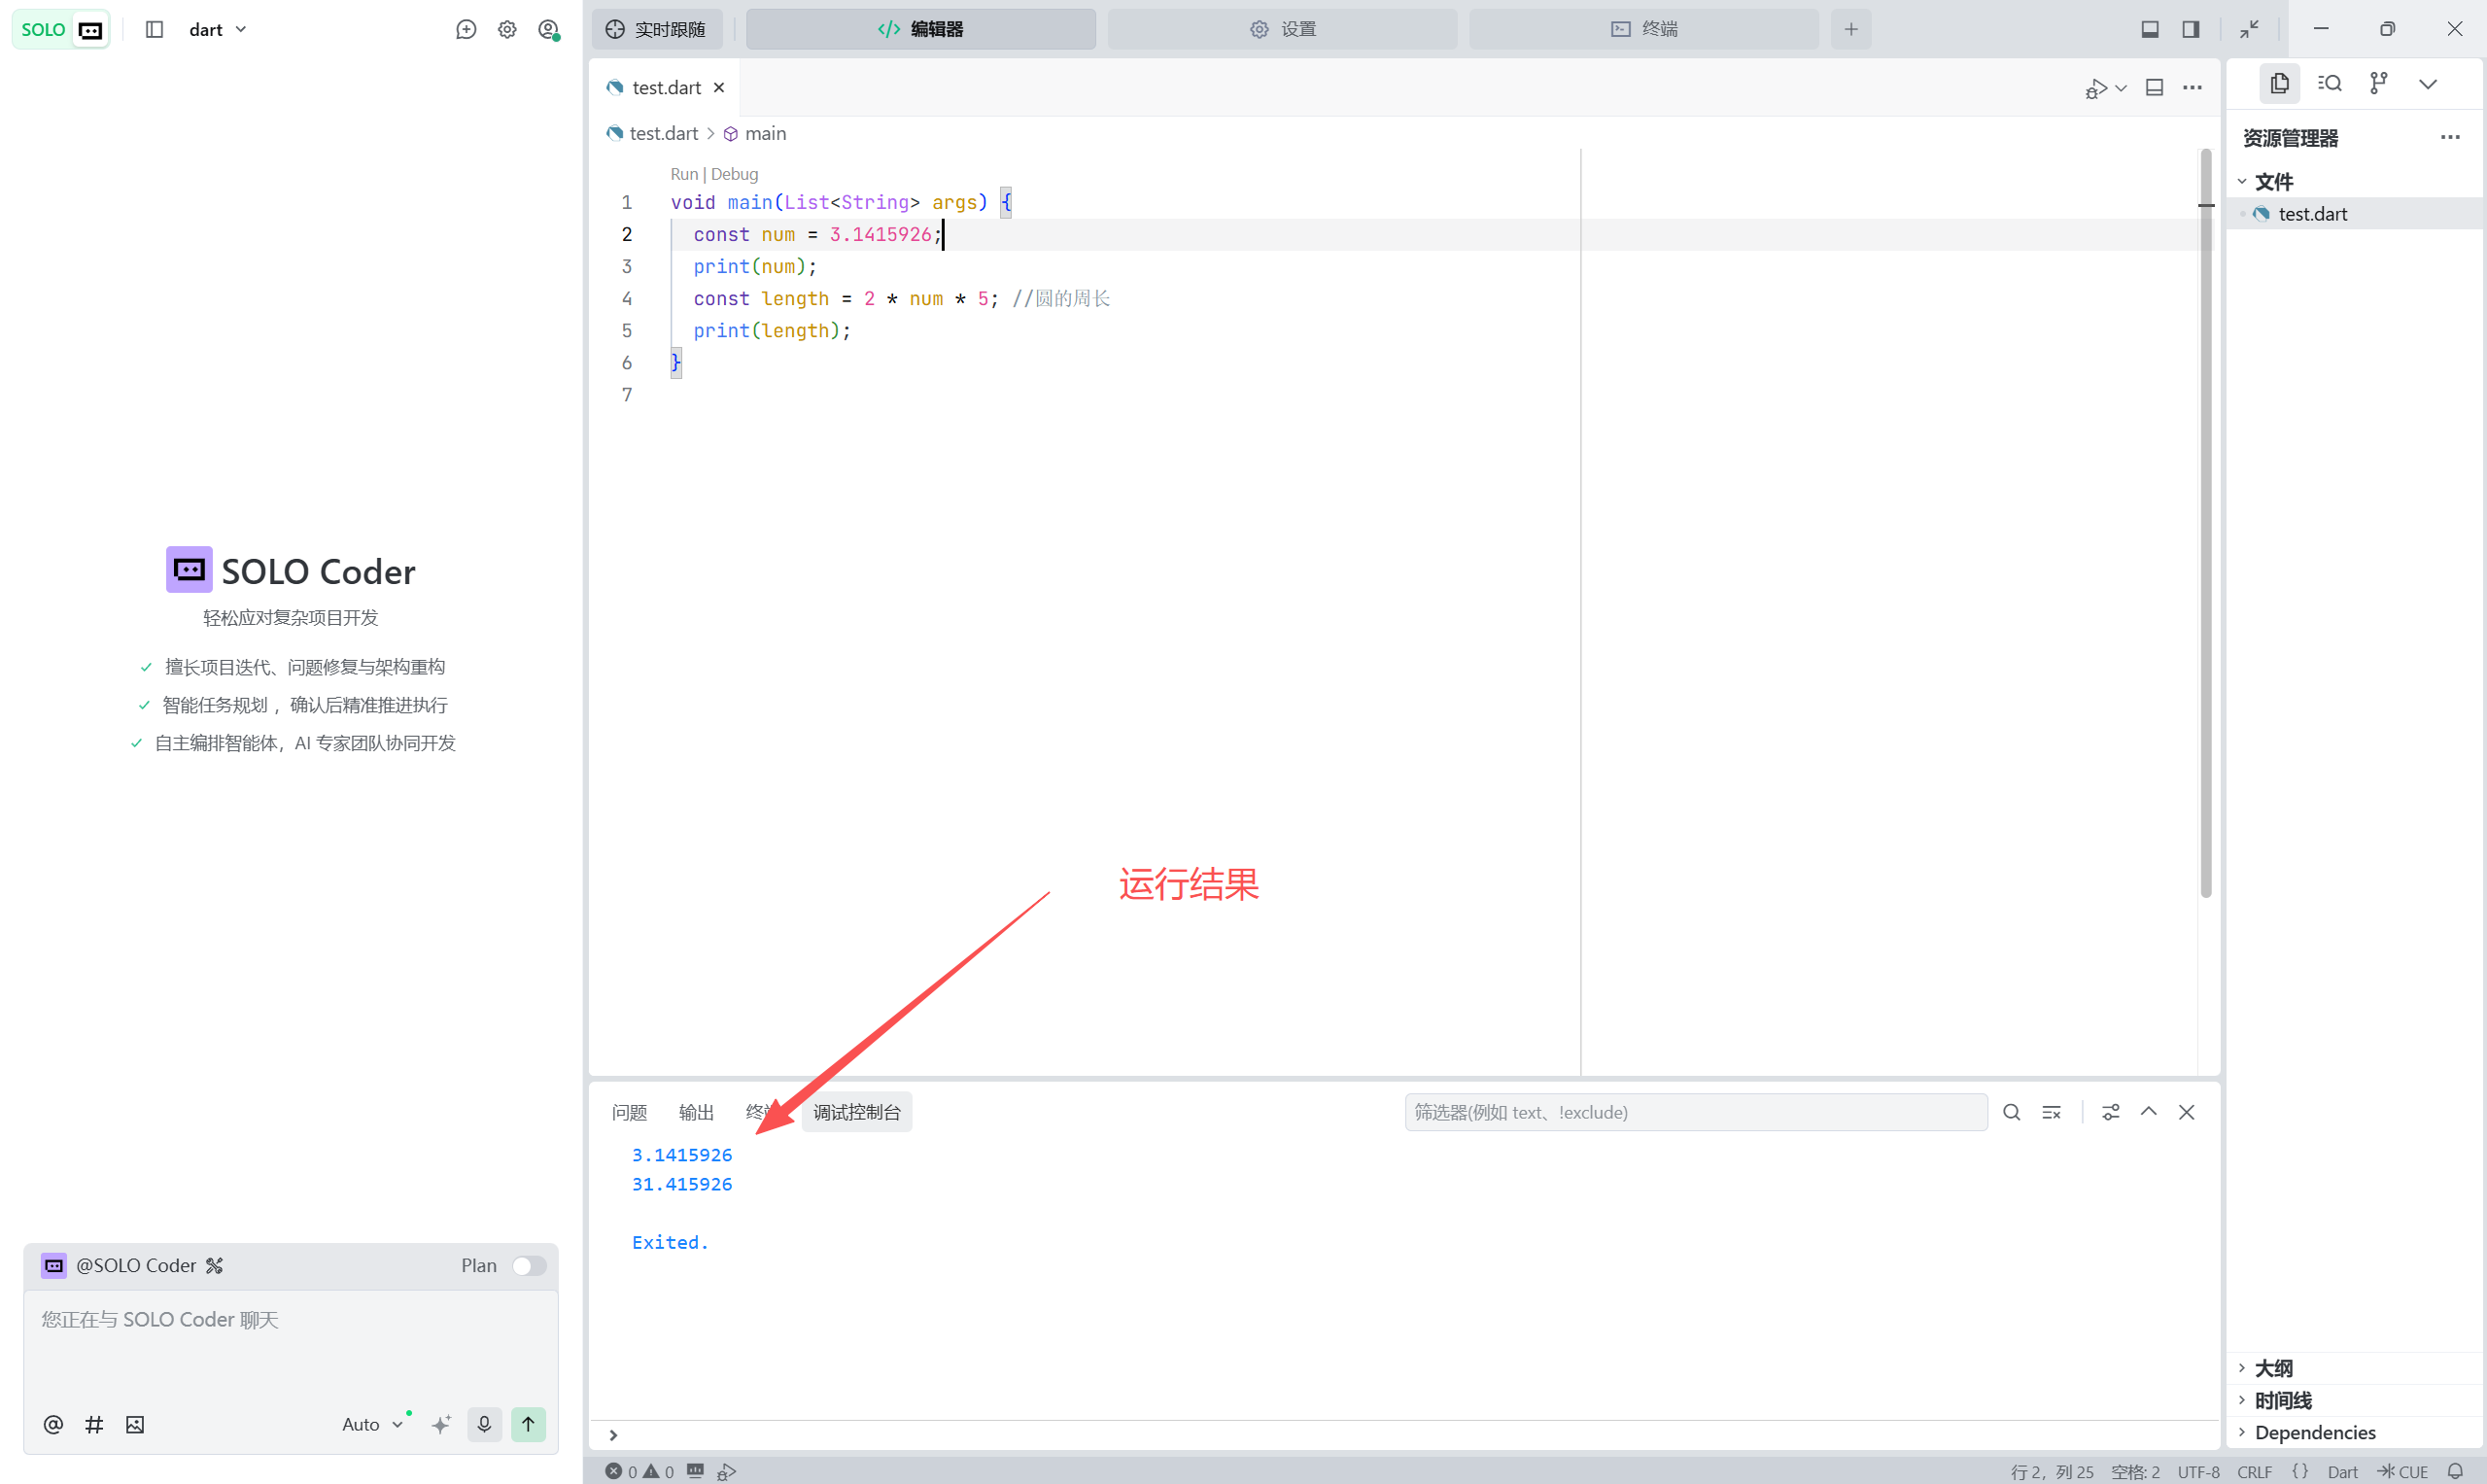2487x1484 pixels.
Task: Toggle secondary sidebar visibility
Action: coord(2190,29)
